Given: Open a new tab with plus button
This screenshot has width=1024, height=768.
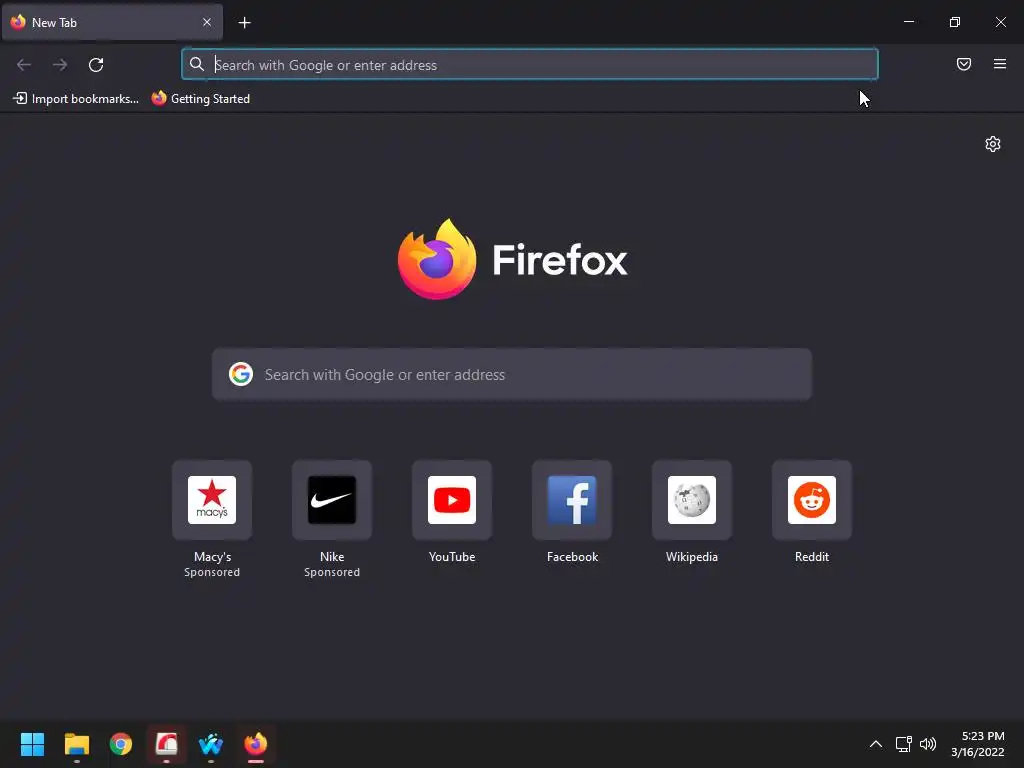Looking at the screenshot, I should [244, 23].
